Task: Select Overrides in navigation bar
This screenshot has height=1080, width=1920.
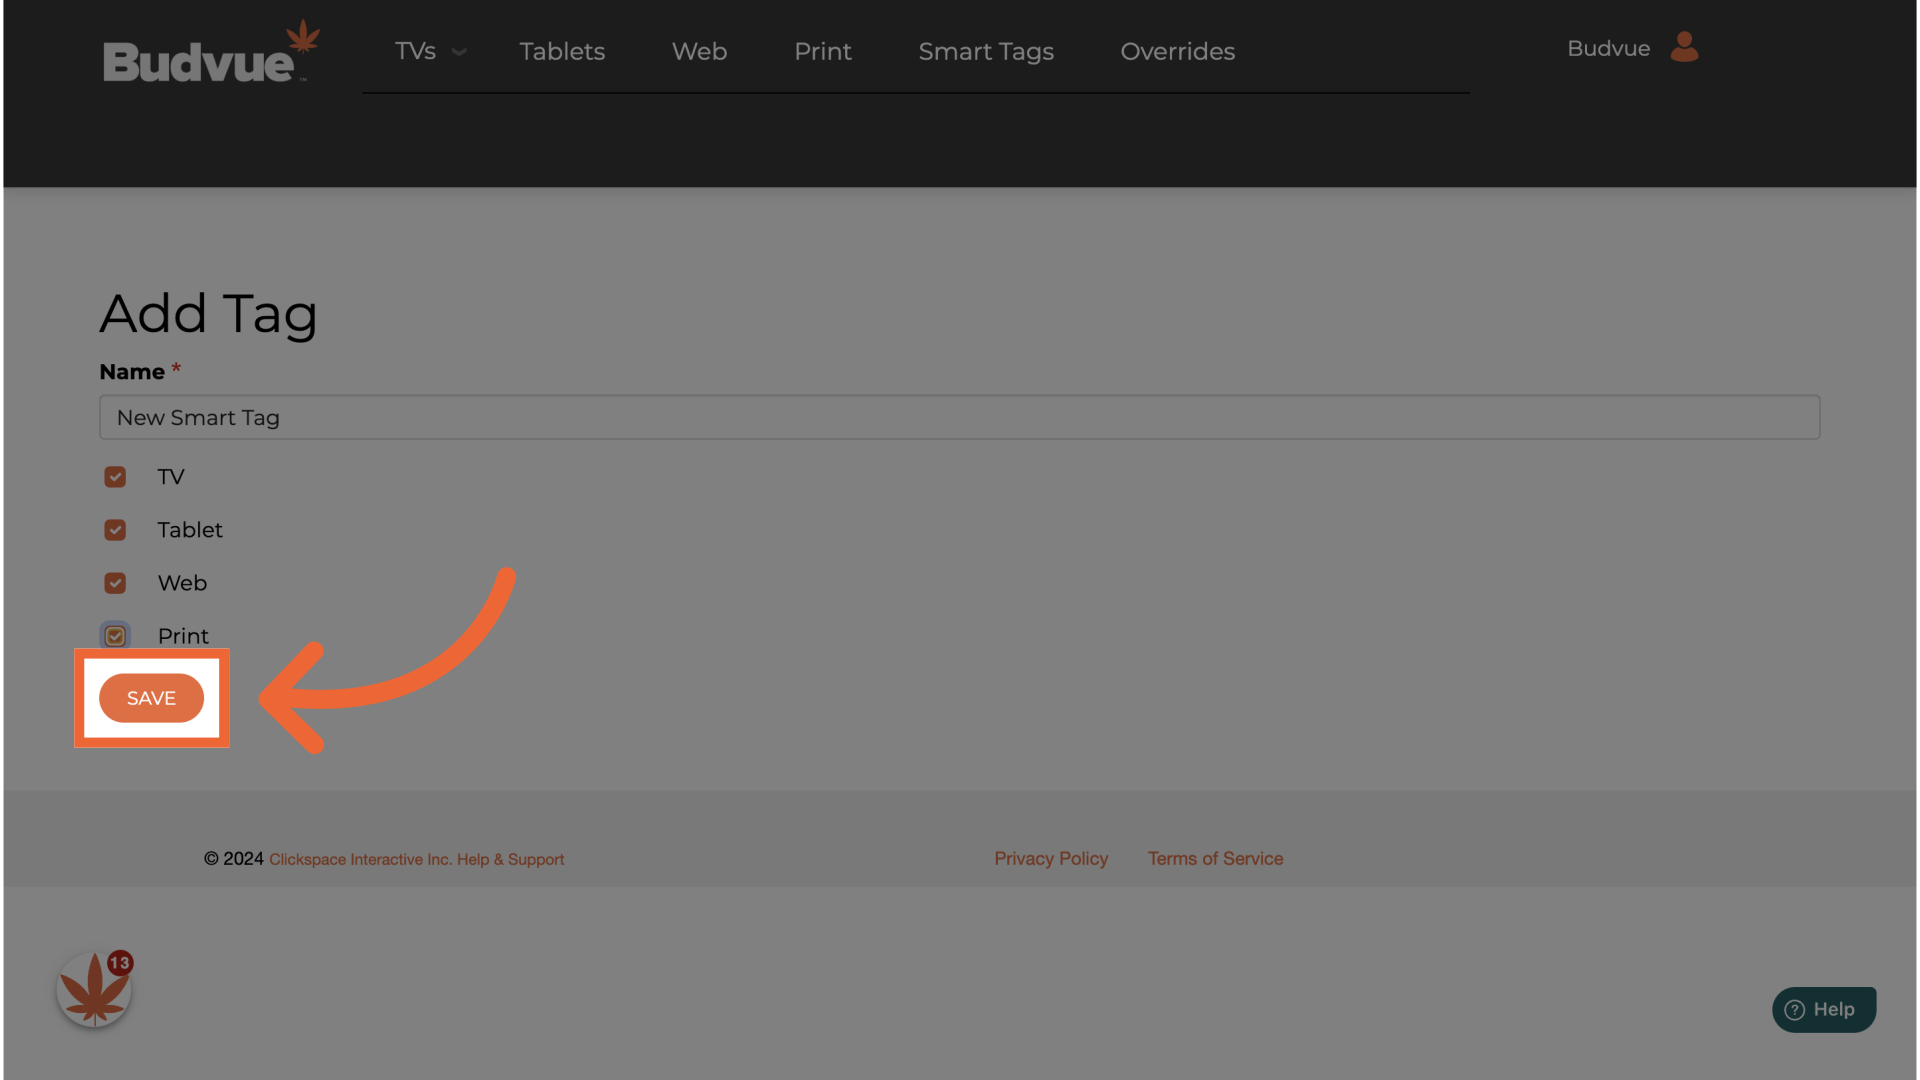Action: pos(1177,51)
